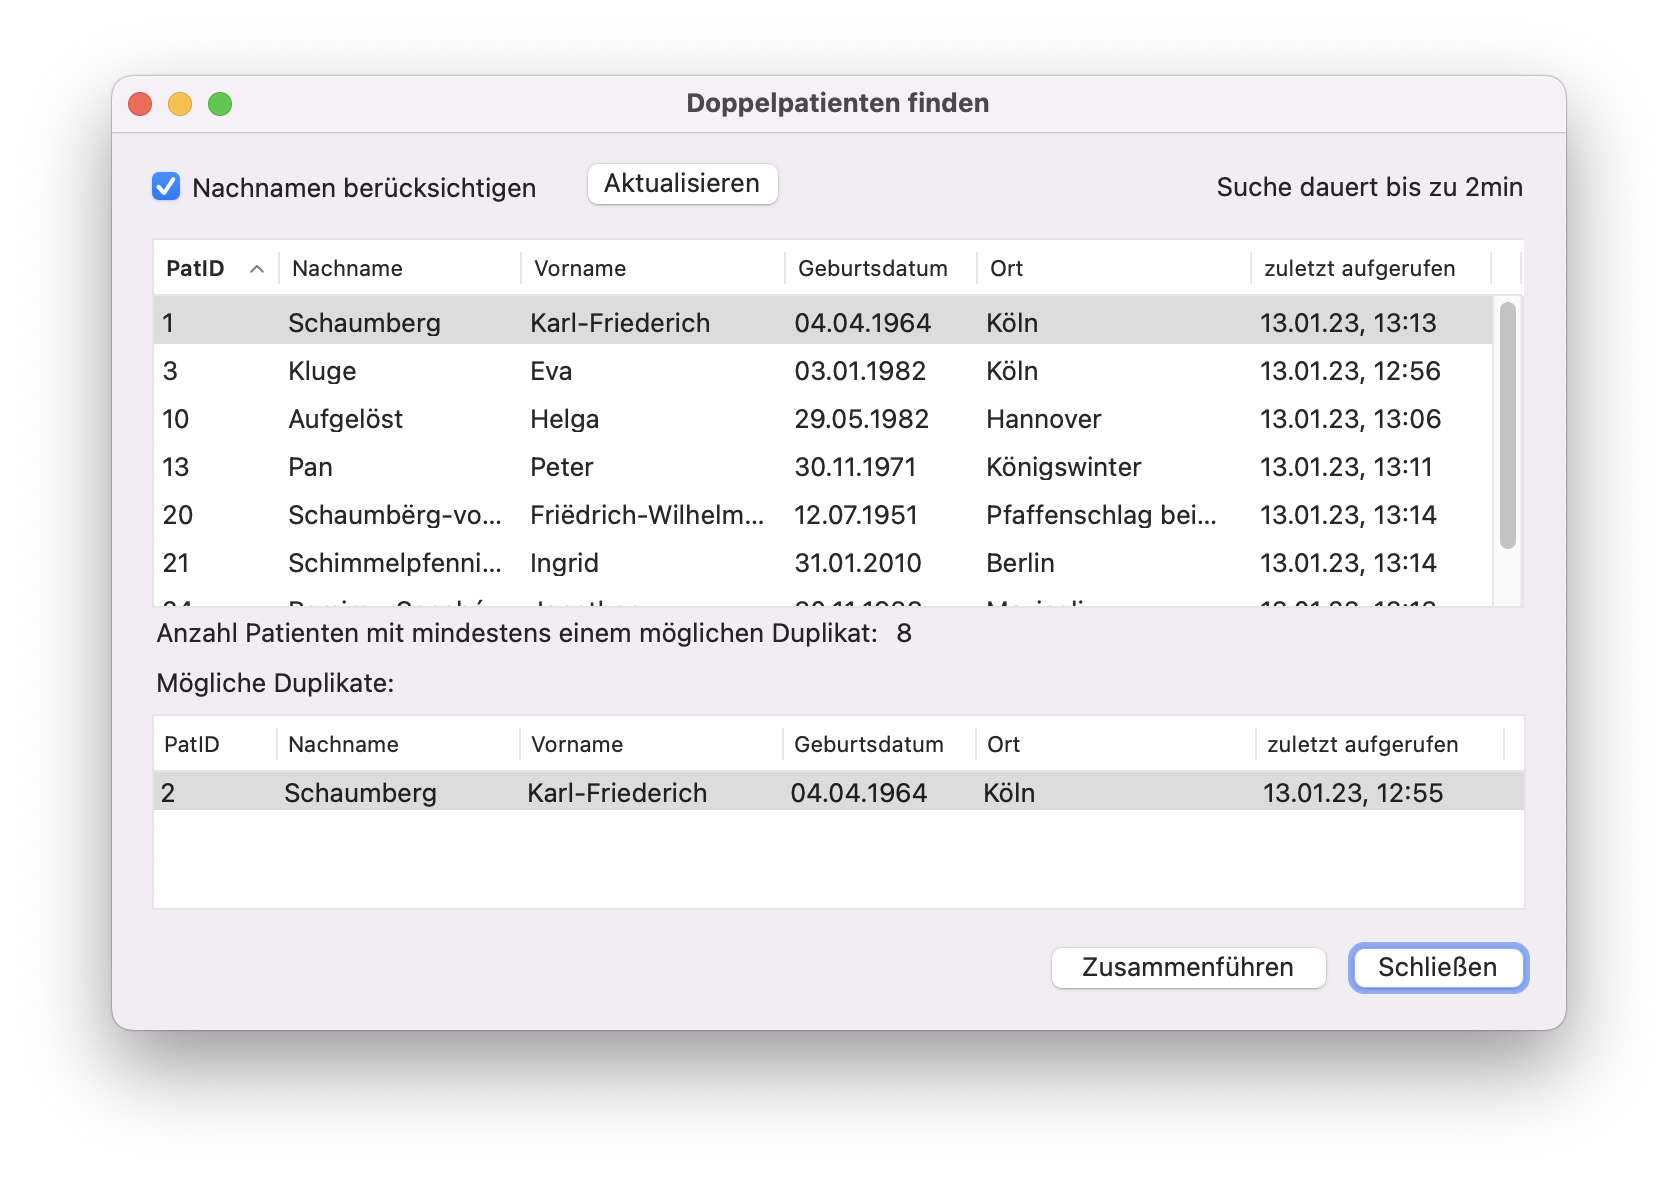
Task: Click Hannover city cell
Action: coord(1044,419)
